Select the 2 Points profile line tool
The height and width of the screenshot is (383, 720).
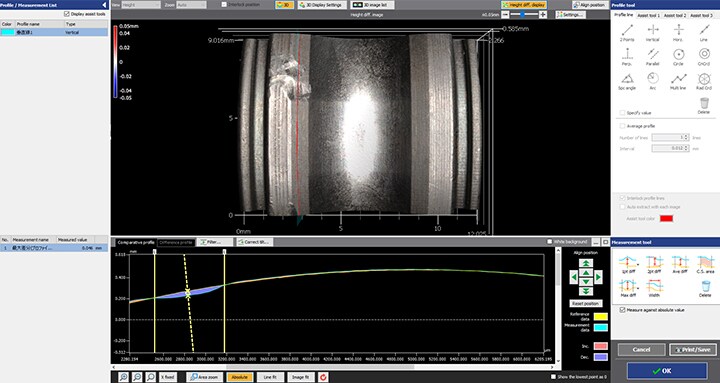[627, 33]
